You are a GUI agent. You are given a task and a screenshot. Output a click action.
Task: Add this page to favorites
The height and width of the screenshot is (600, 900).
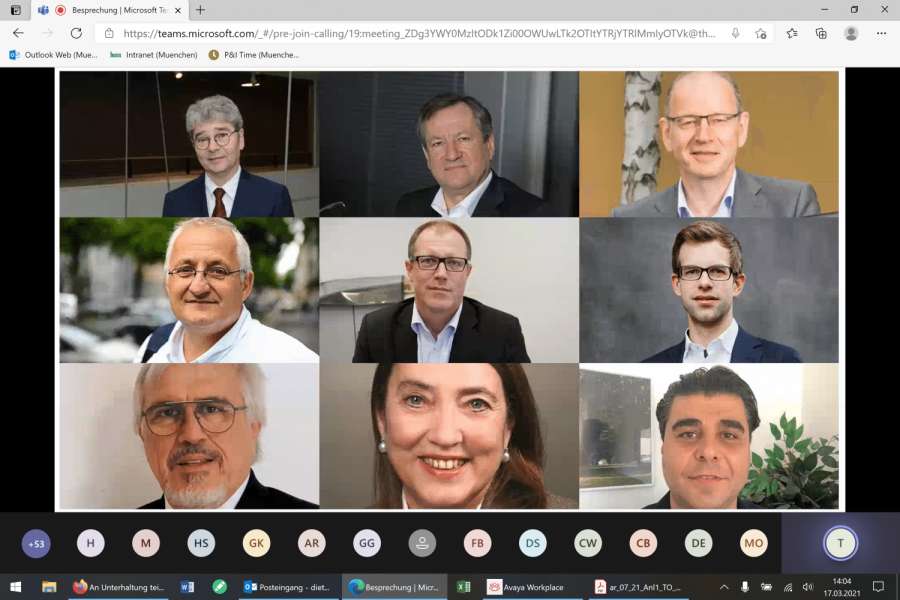pos(761,33)
